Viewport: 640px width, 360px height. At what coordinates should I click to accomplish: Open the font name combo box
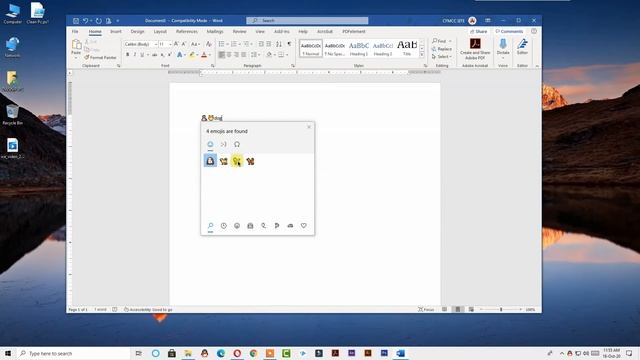click(x=140, y=44)
